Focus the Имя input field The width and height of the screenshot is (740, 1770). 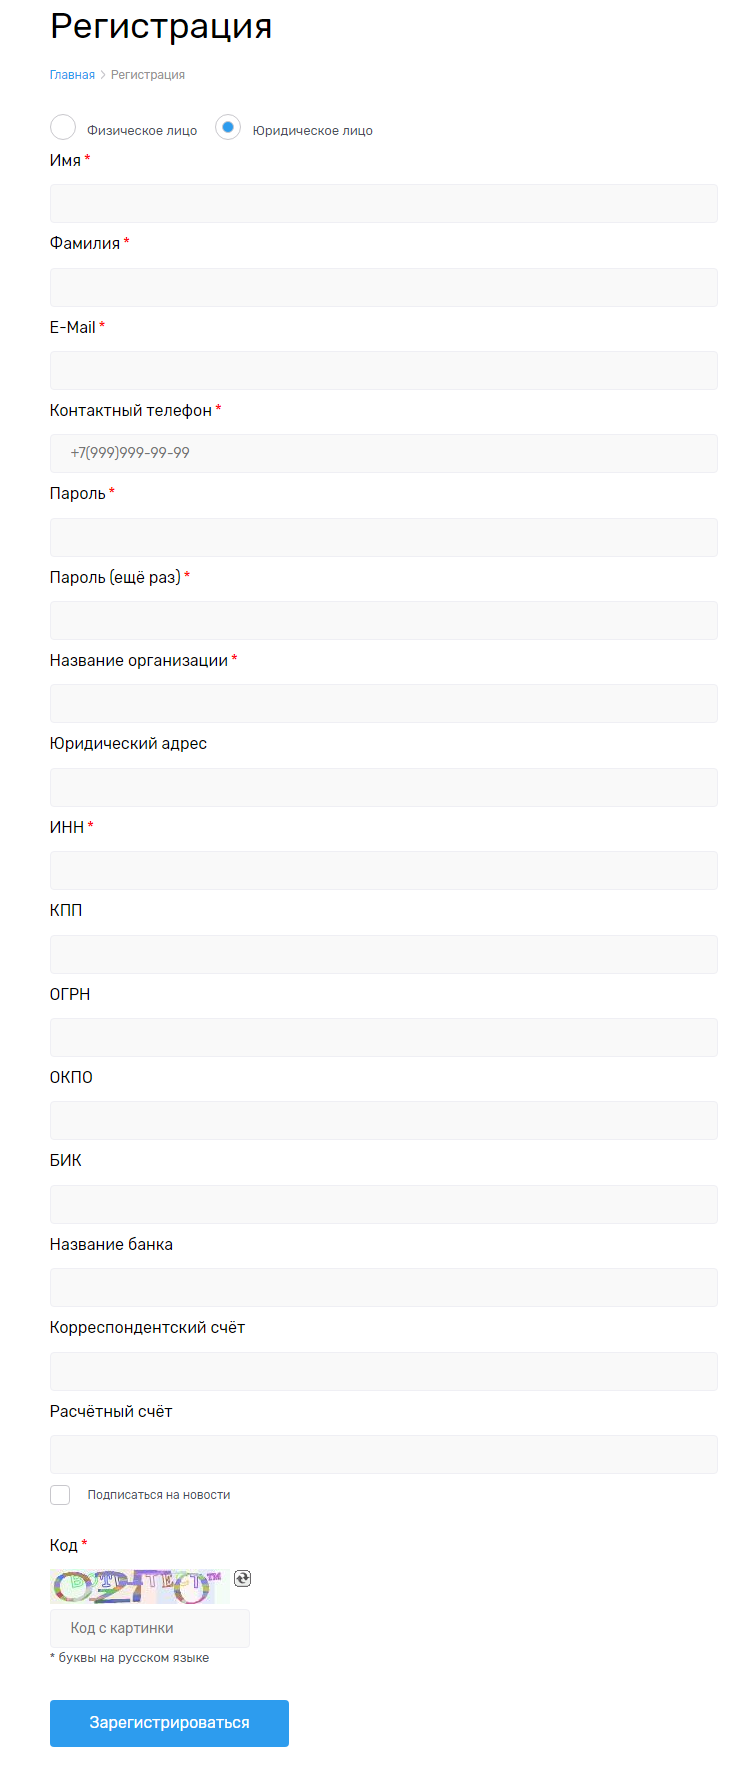tap(384, 203)
